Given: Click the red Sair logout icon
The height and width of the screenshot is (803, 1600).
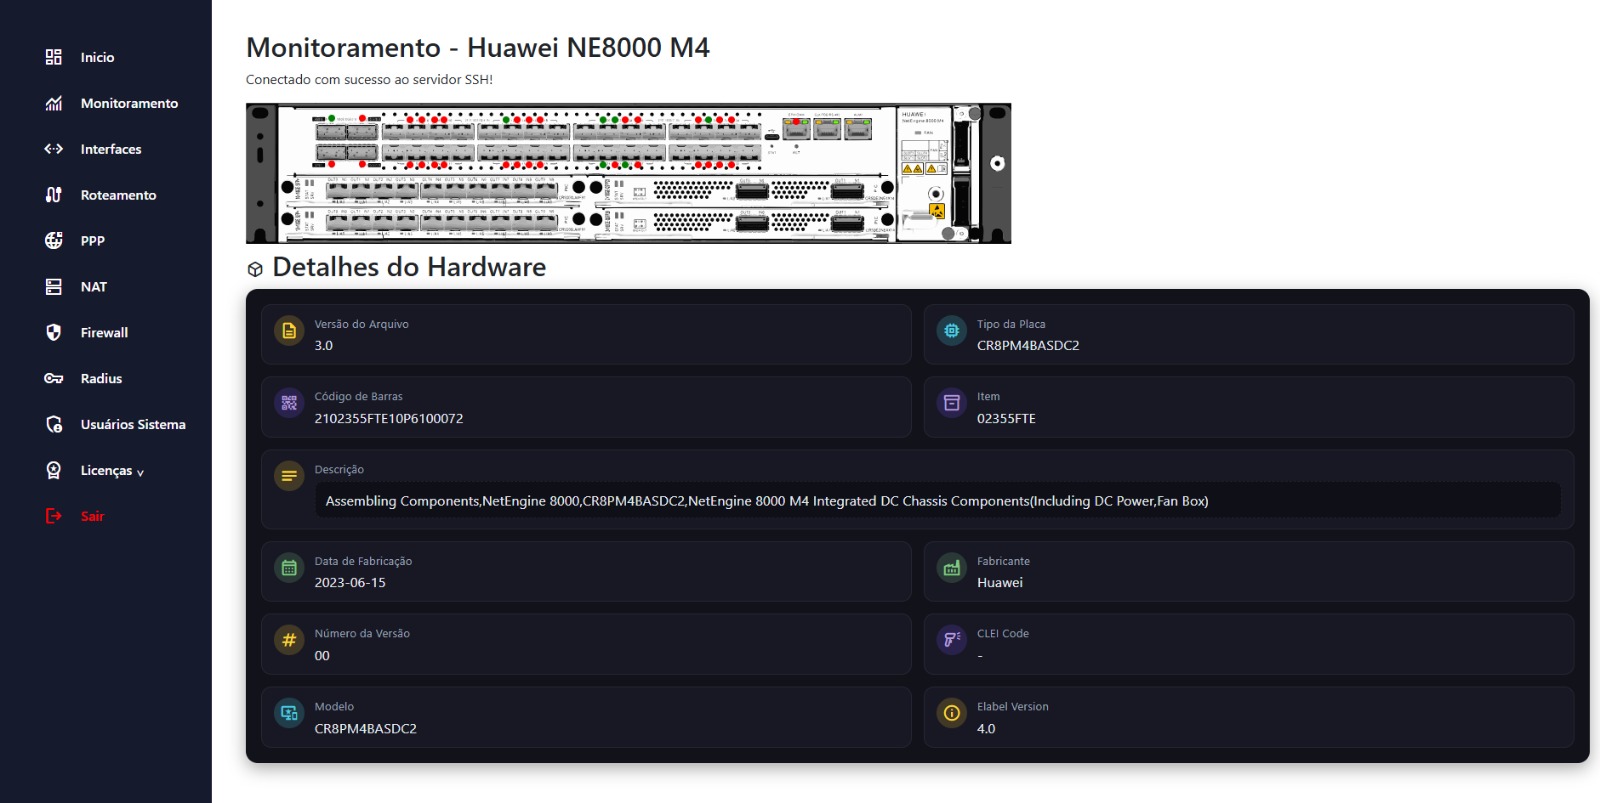Looking at the screenshot, I should (54, 516).
